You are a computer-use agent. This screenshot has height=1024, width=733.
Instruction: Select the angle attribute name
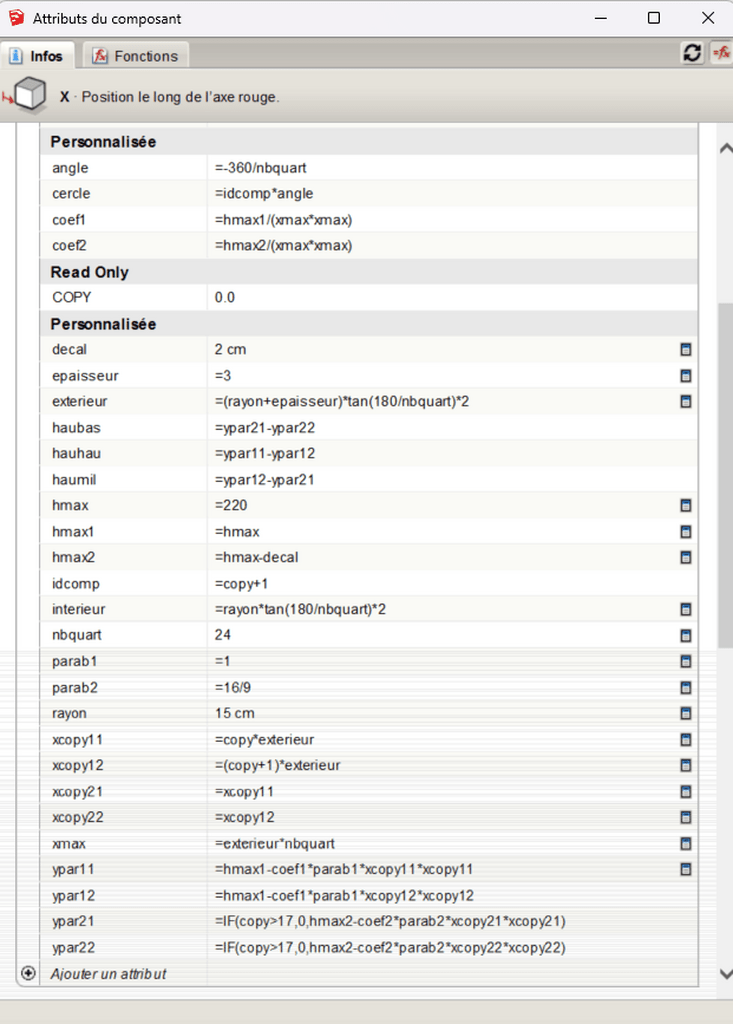click(x=70, y=168)
